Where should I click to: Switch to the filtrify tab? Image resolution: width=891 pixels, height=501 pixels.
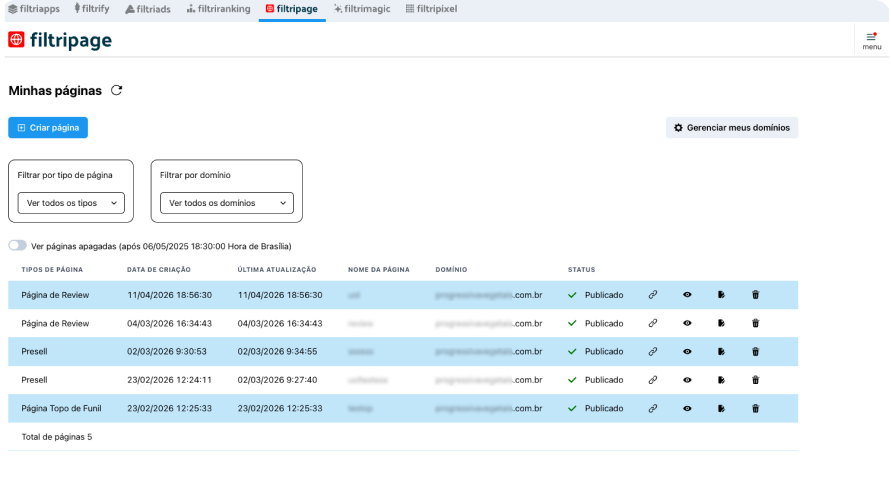point(91,8)
